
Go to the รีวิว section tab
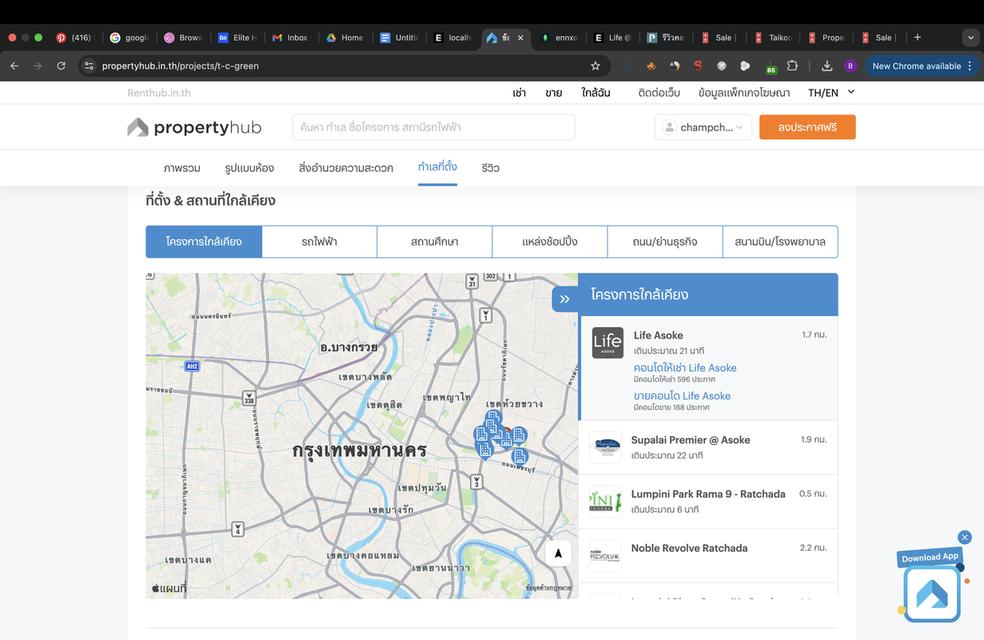point(490,168)
